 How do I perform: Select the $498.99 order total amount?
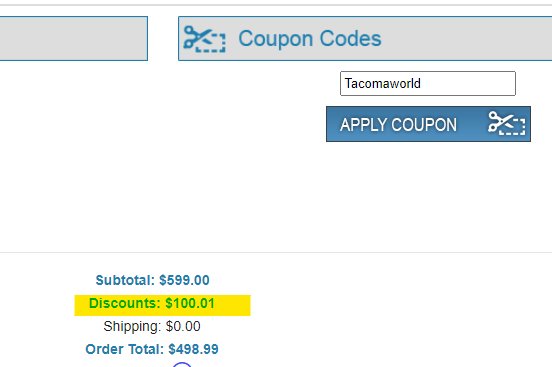click(193, 349)
